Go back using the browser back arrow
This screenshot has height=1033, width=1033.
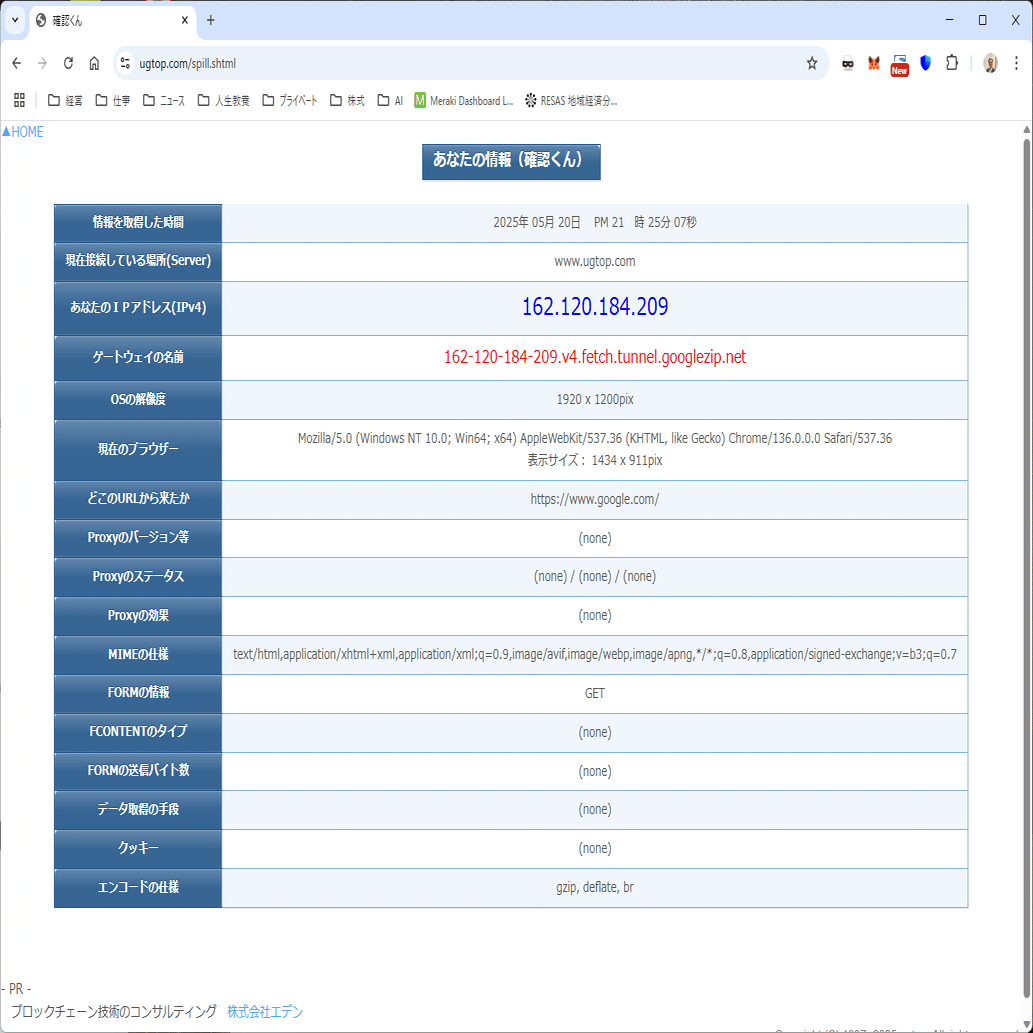click(x=16, y=63)
